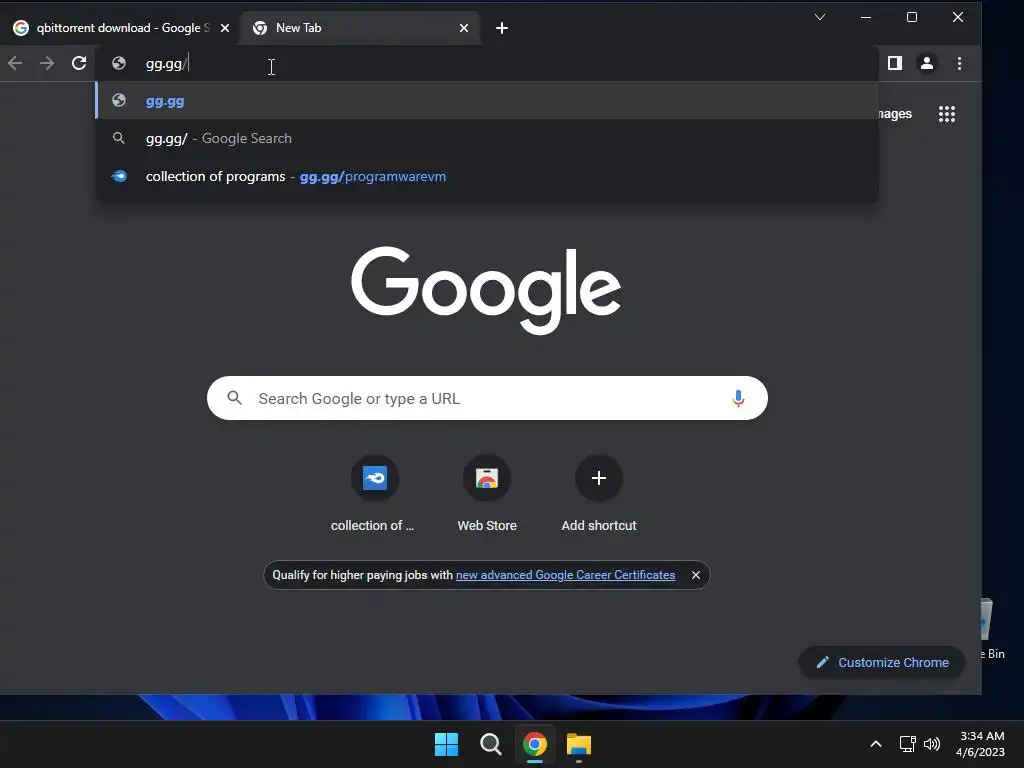Click the Chrome taskbar icon
The height and width of the screenshot is (768, 1024).
tap(535, 744)
